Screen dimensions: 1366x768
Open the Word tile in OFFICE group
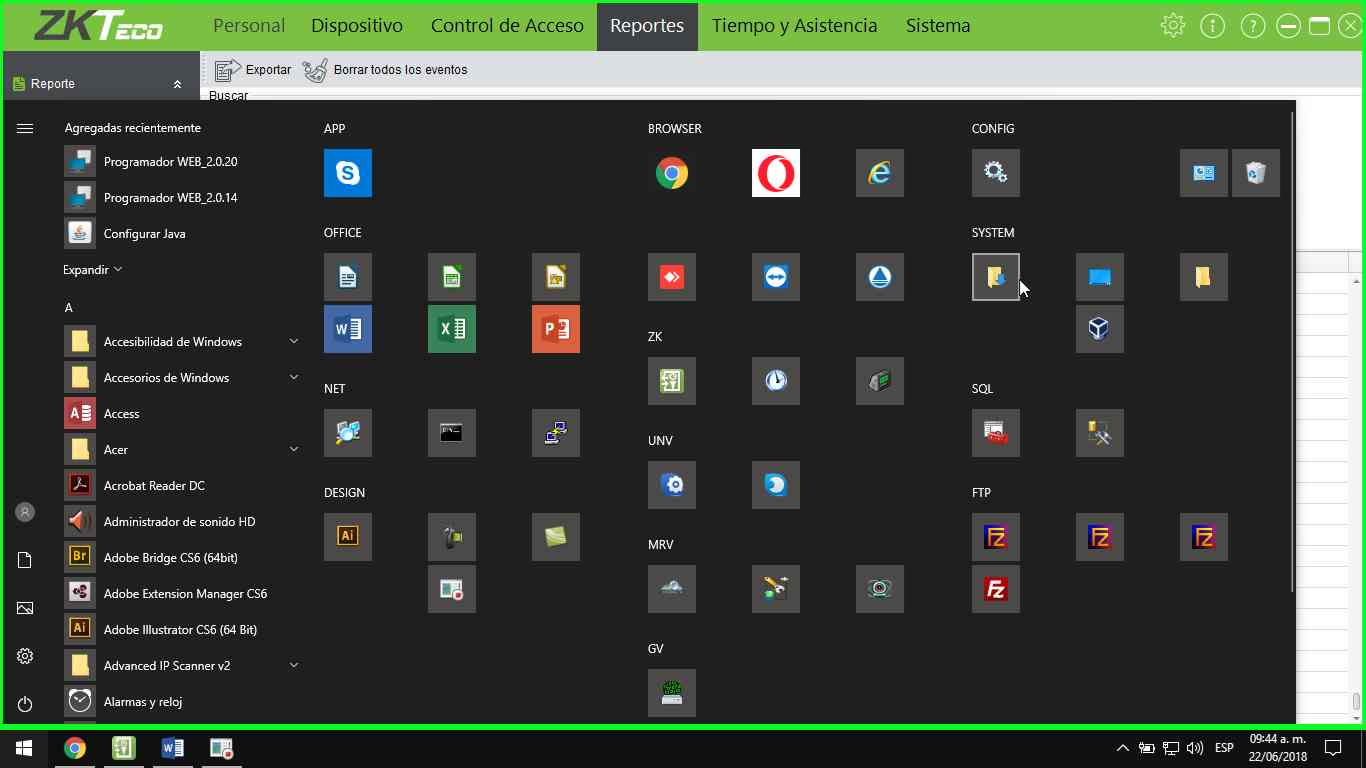pos(348,329)
